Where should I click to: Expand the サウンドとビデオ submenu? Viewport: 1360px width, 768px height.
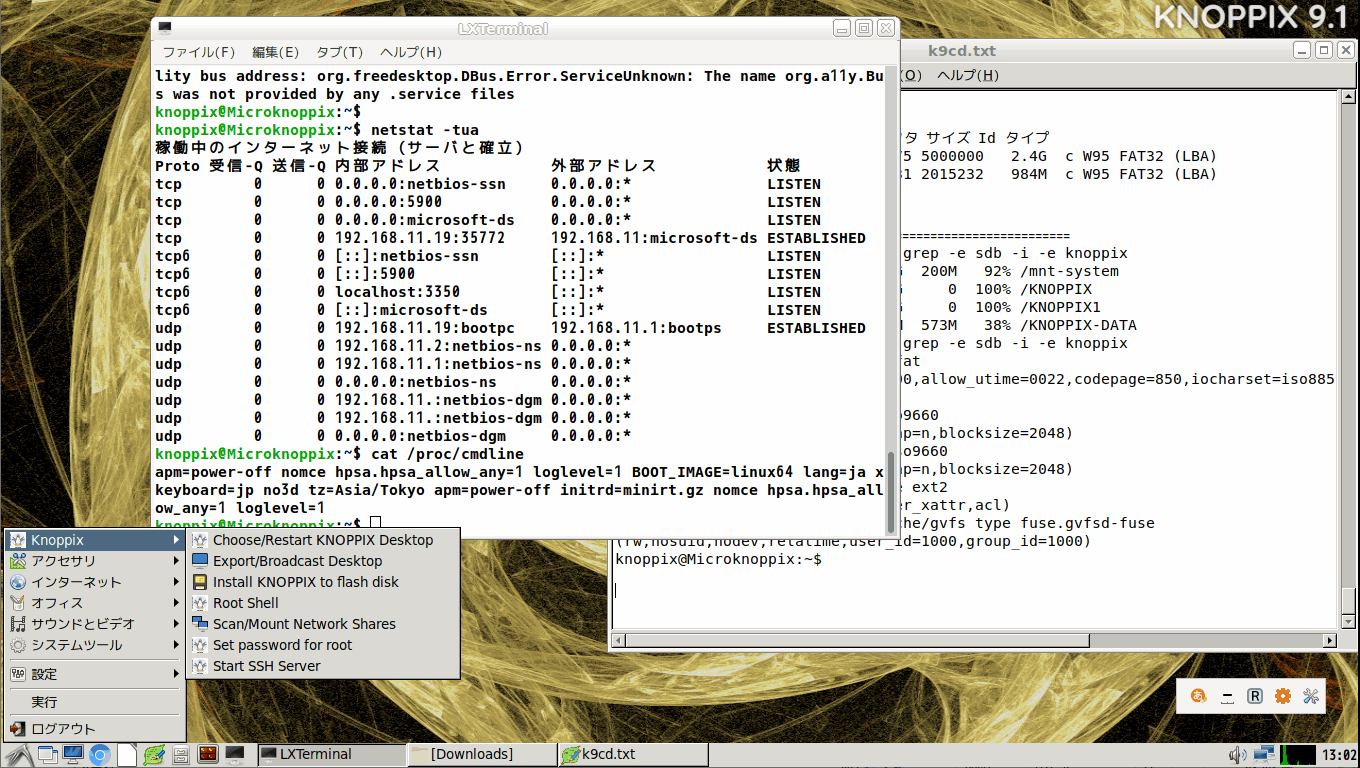click(x=95, y=624)
